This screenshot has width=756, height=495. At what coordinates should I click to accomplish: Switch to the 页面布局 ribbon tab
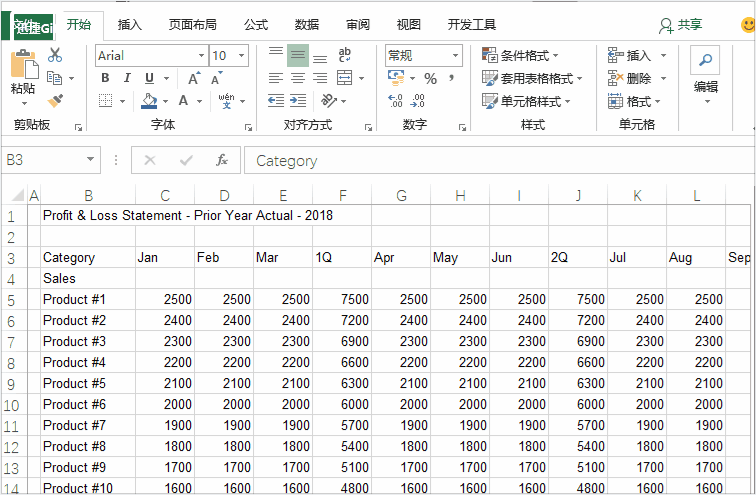pyautogui.click(x=193, y=25)
